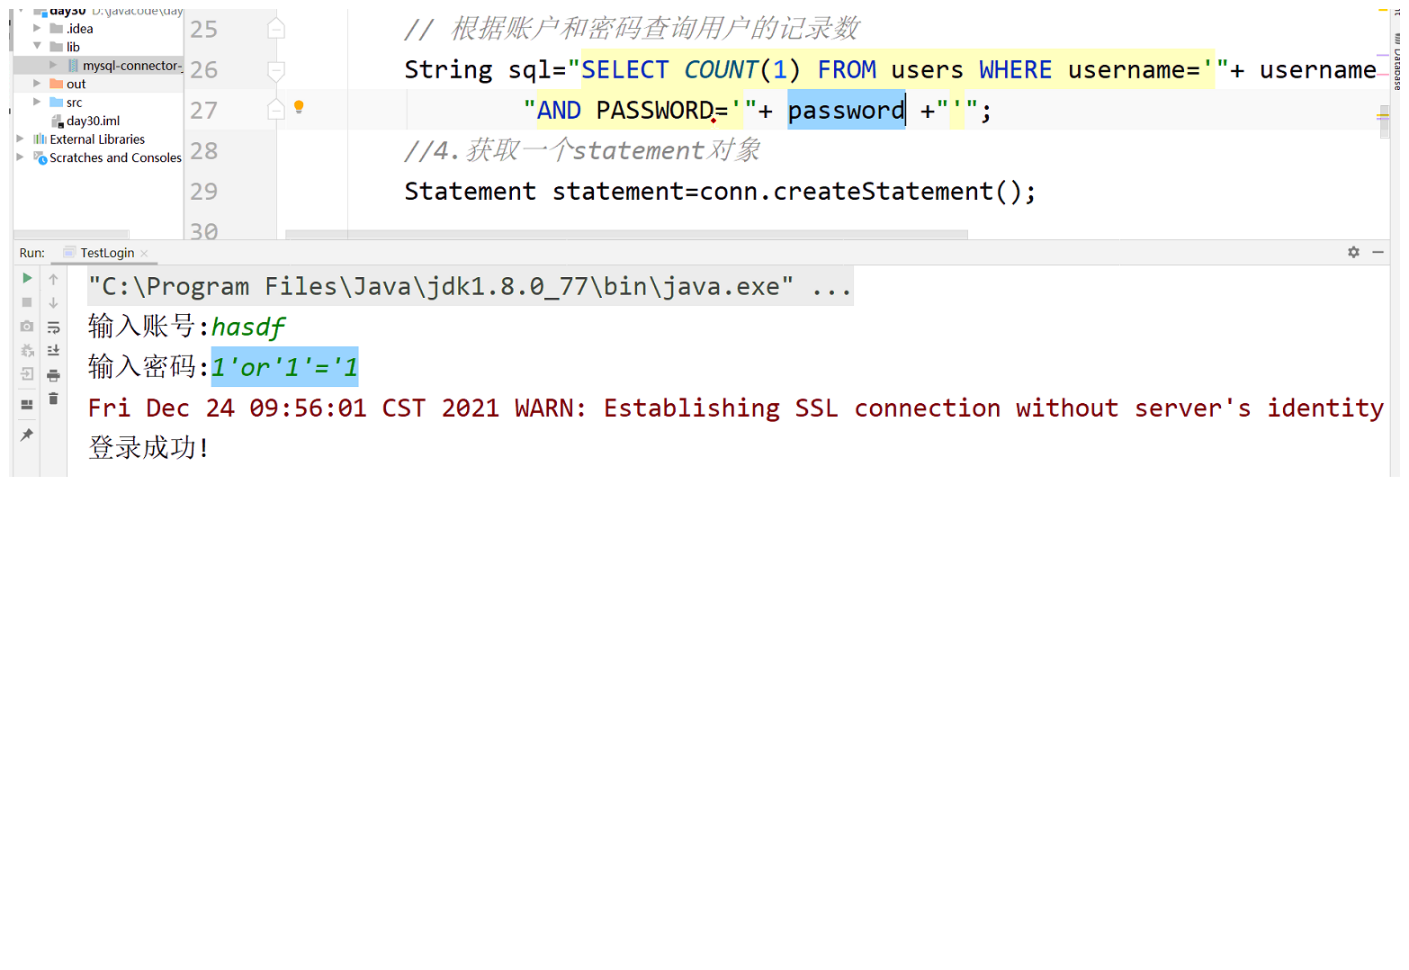Screen dimensions: 1409x970
Task: Click the Down the Stack Trace arrow
Action: [53, 302]
